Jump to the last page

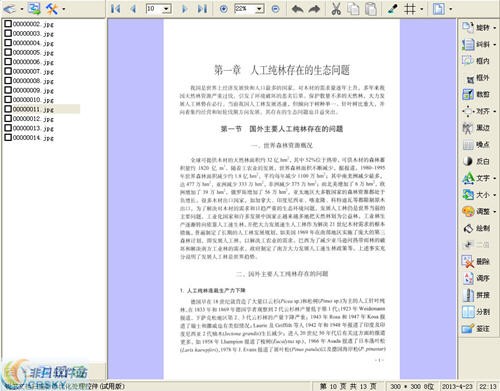tap(202, 9)
